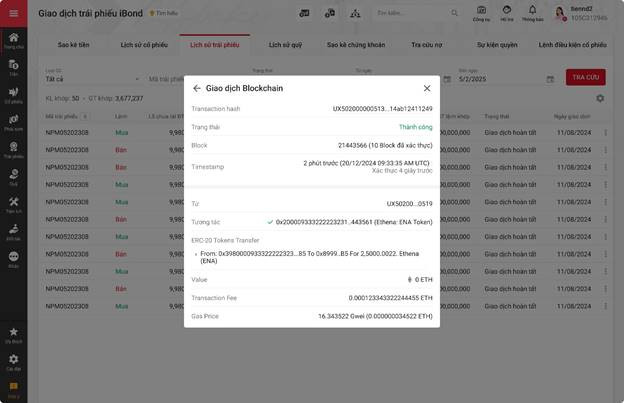Switch to Lịch sử quỹ tab

285,45
